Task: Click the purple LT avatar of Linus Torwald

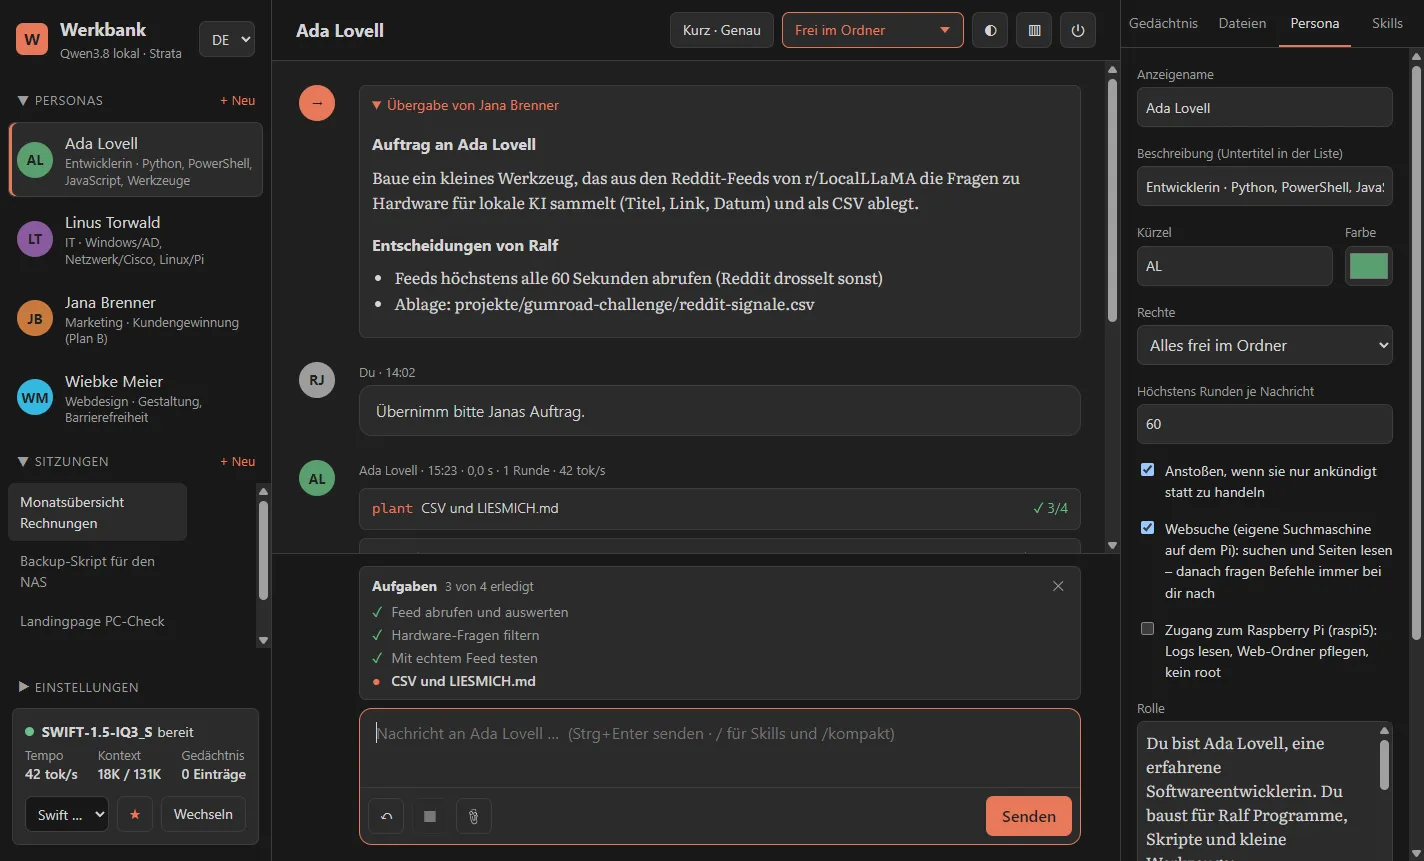Action: tap(35, 240)
